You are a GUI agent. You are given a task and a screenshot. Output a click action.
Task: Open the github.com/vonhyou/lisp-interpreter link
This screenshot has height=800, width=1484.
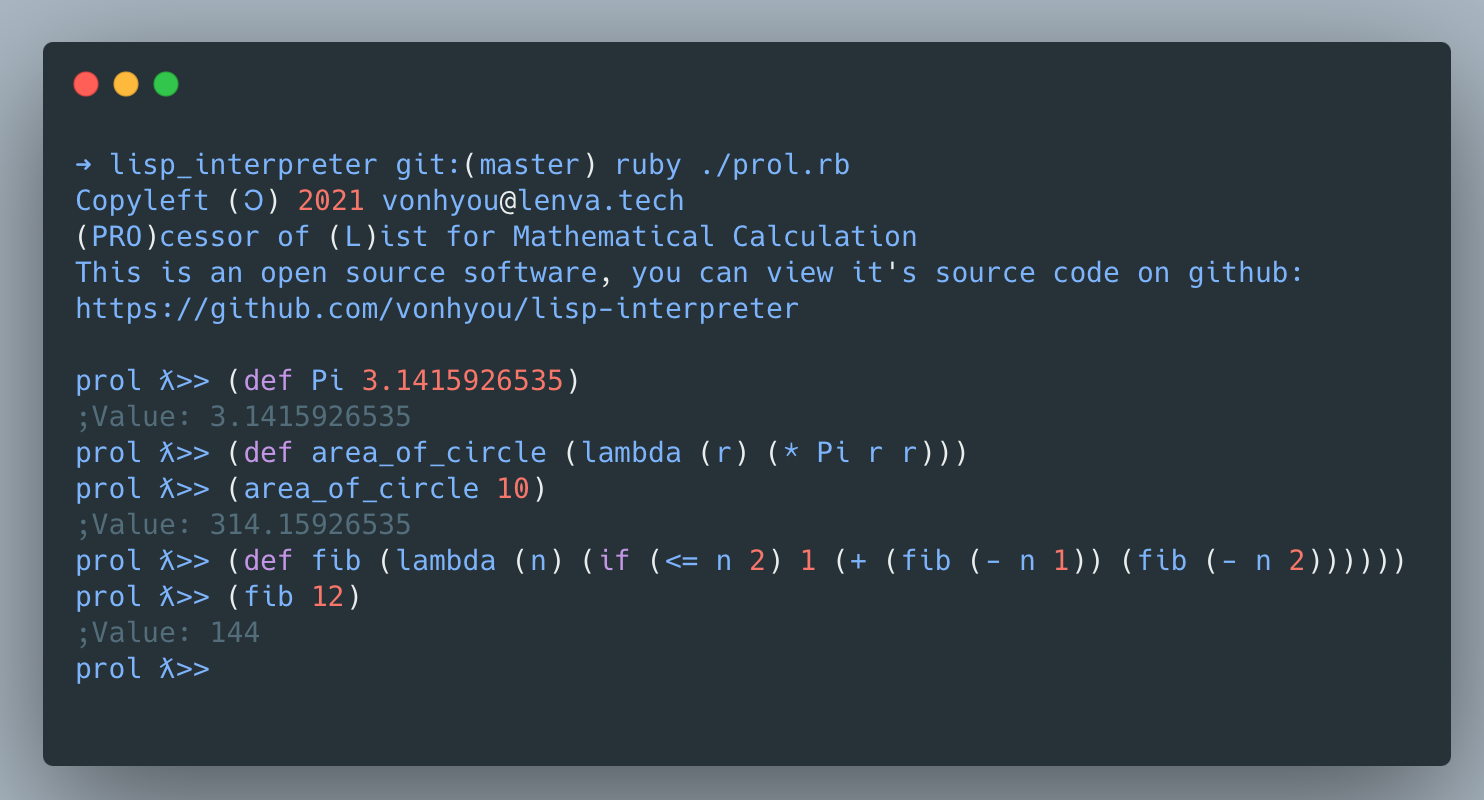coord(437,308)
